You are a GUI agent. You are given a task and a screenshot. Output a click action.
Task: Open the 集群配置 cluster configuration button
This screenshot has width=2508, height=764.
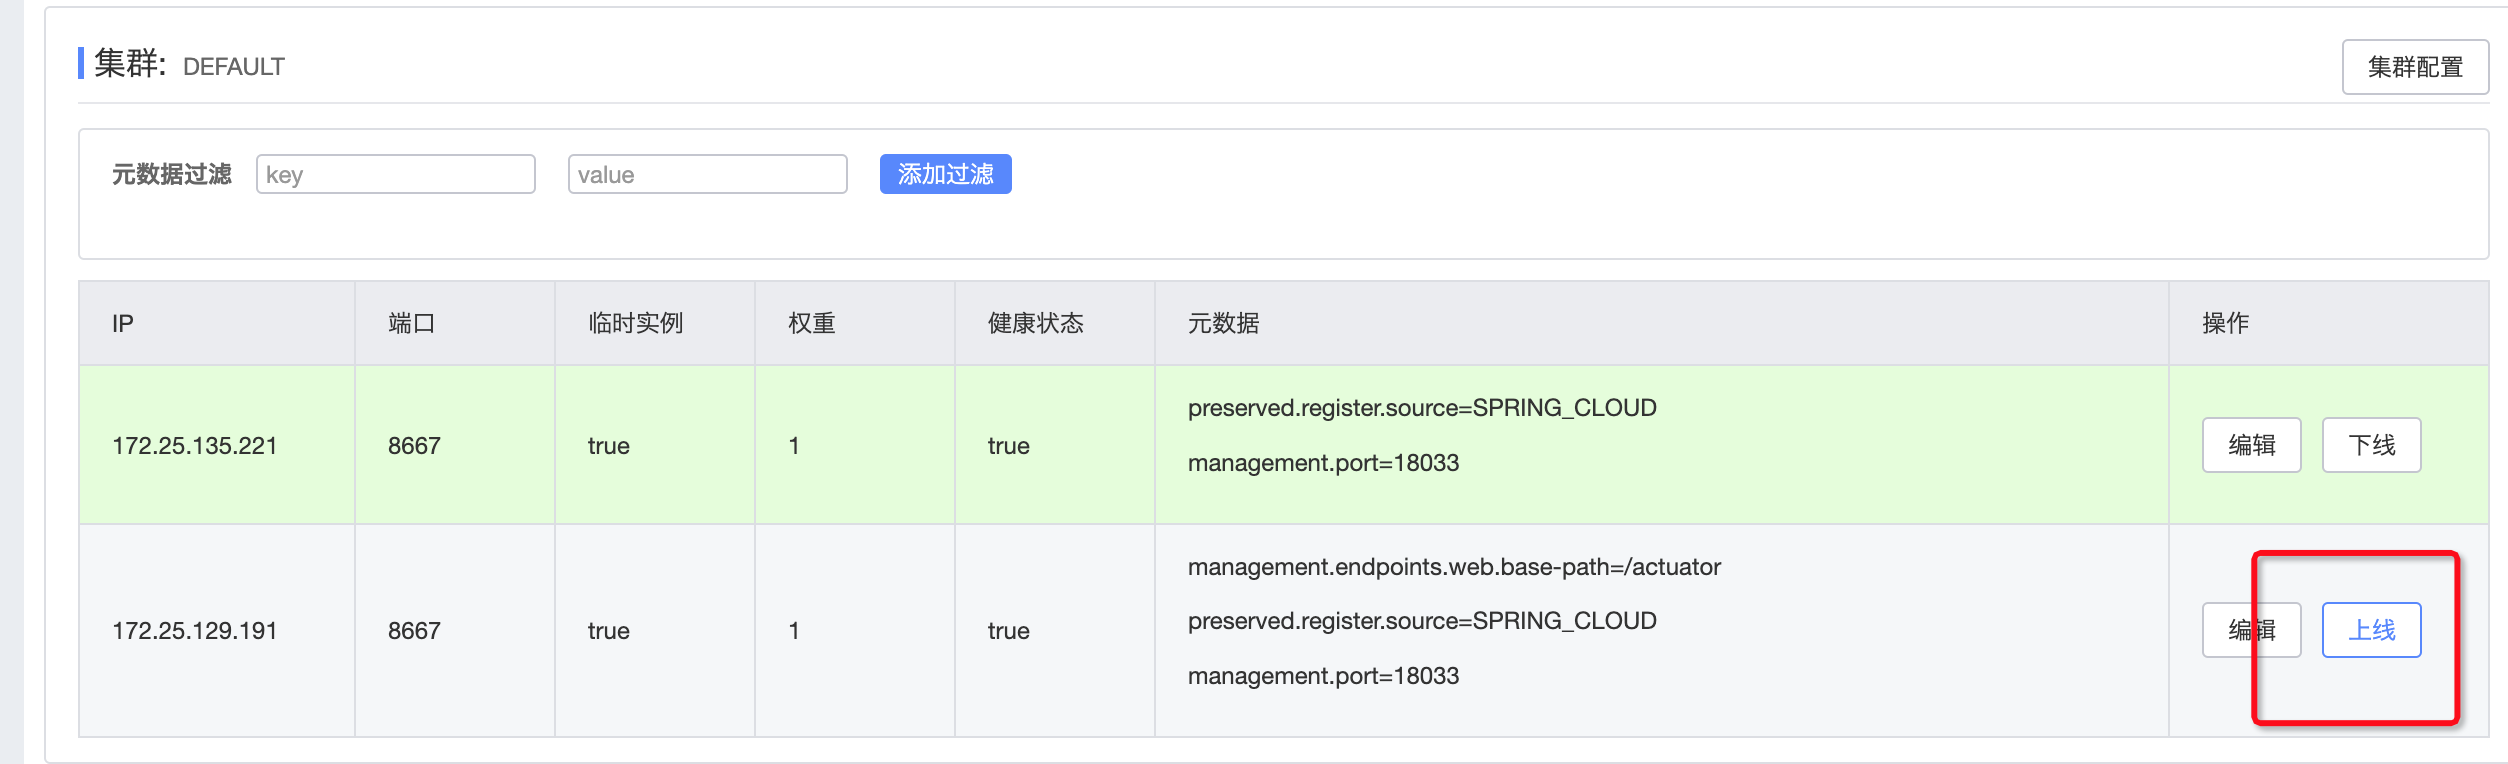click(2414, 67)
